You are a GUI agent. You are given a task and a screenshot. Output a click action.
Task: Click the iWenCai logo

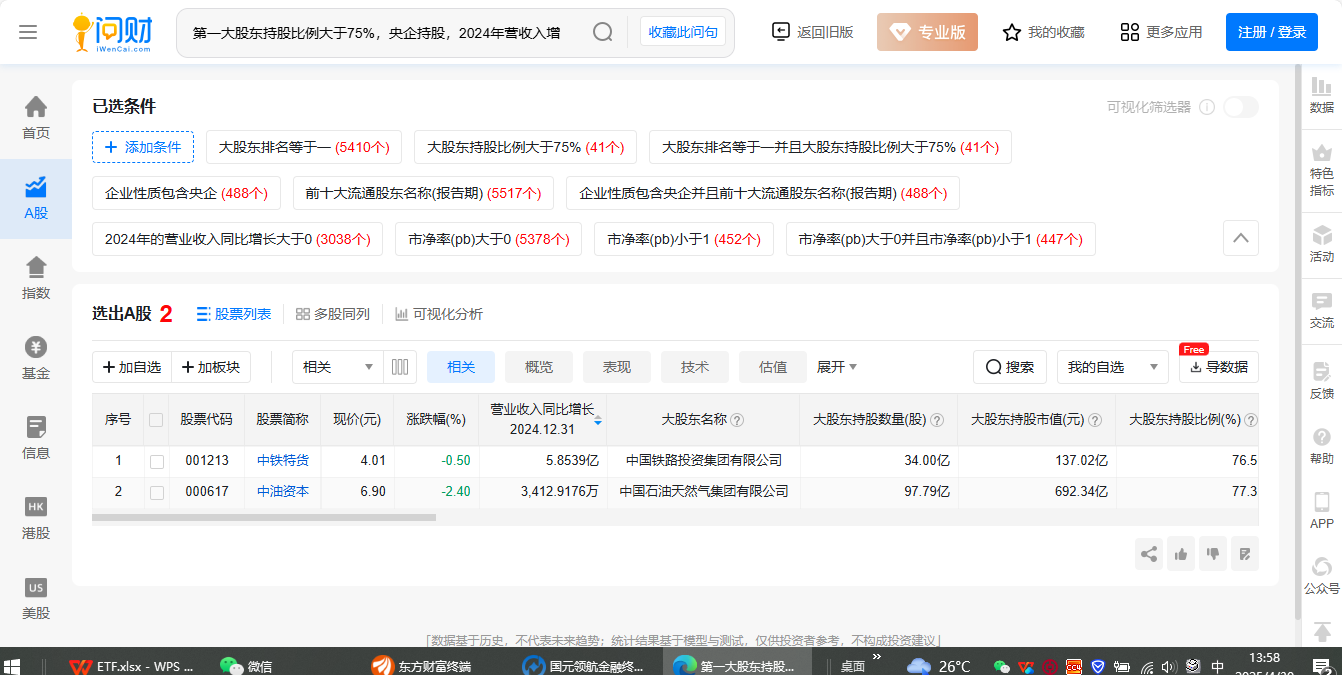[114, 32]
